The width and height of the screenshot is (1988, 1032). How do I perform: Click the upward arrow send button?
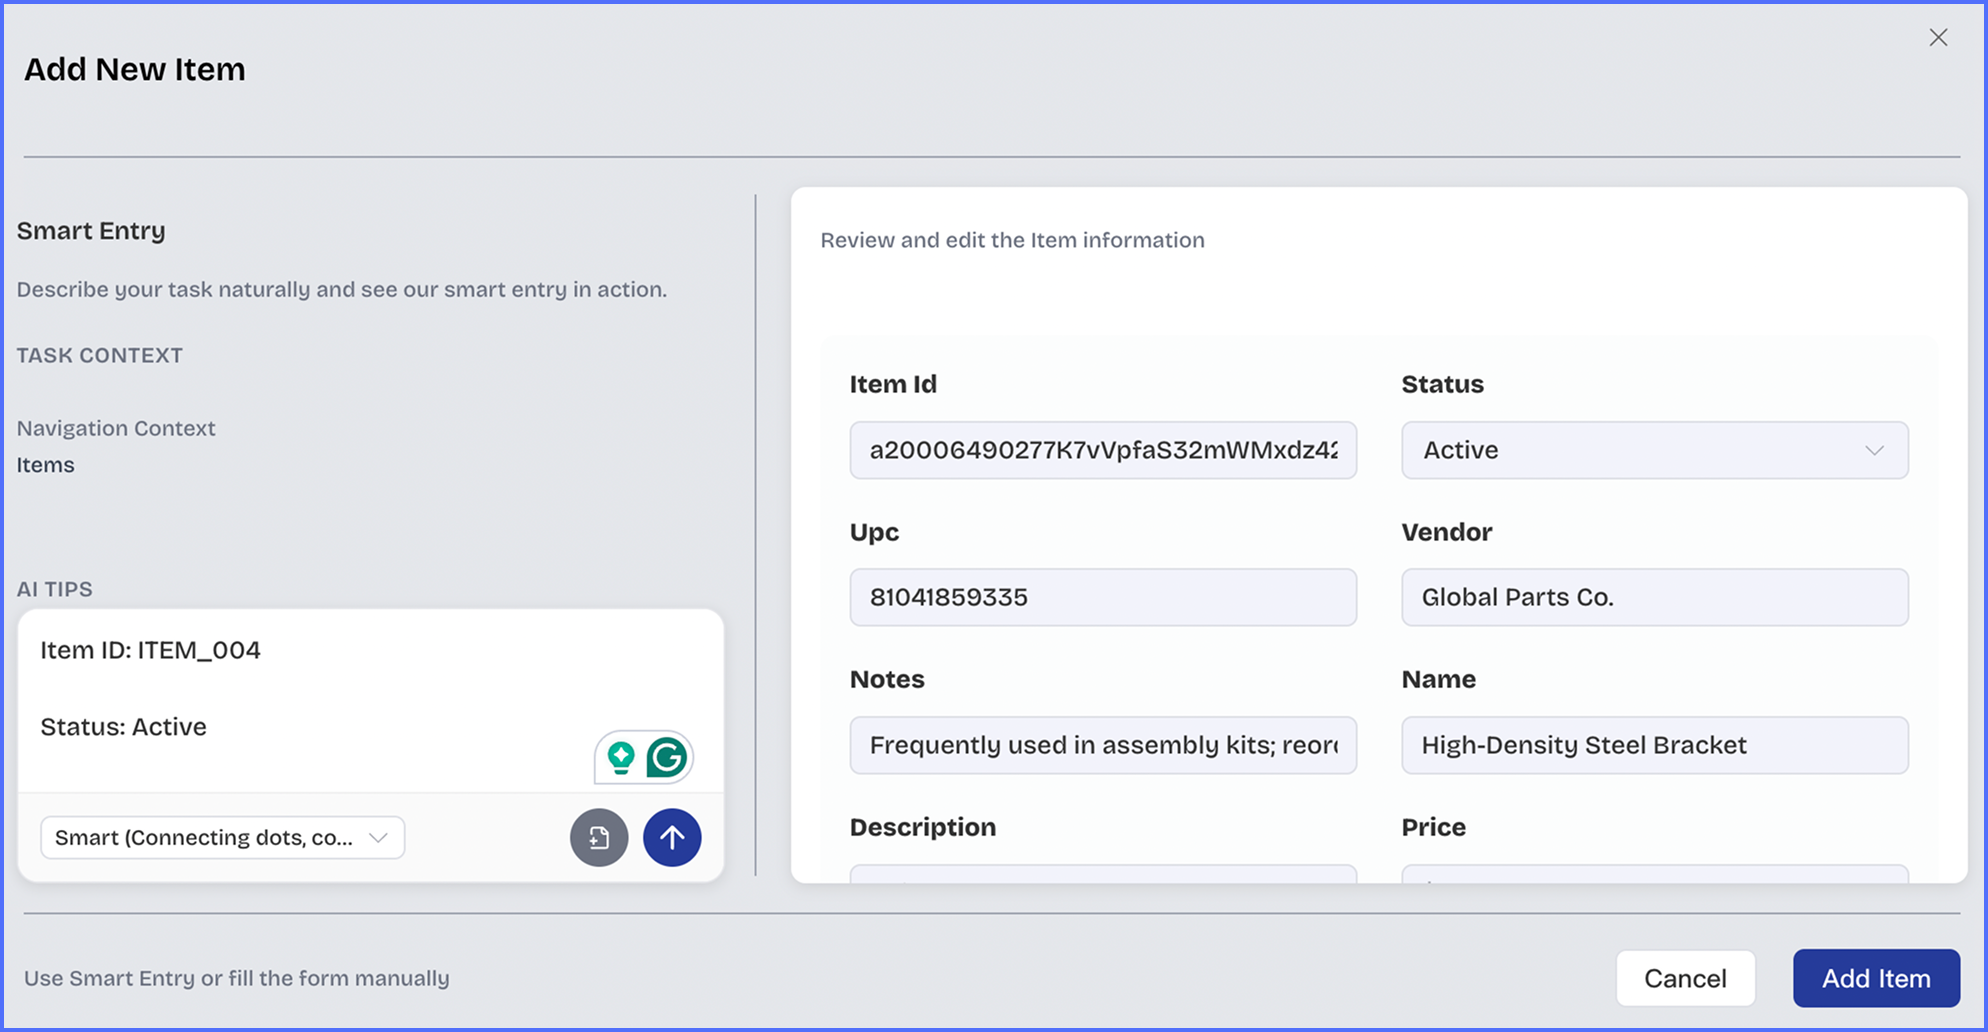tap(672, 837)
